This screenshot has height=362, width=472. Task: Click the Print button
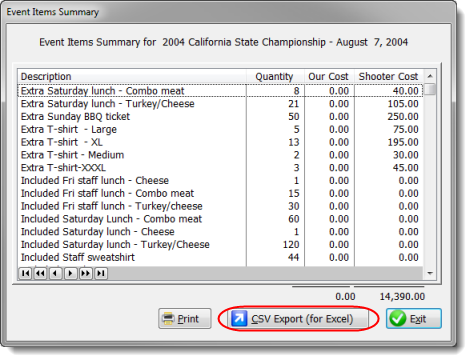click(x=185, y=319)
